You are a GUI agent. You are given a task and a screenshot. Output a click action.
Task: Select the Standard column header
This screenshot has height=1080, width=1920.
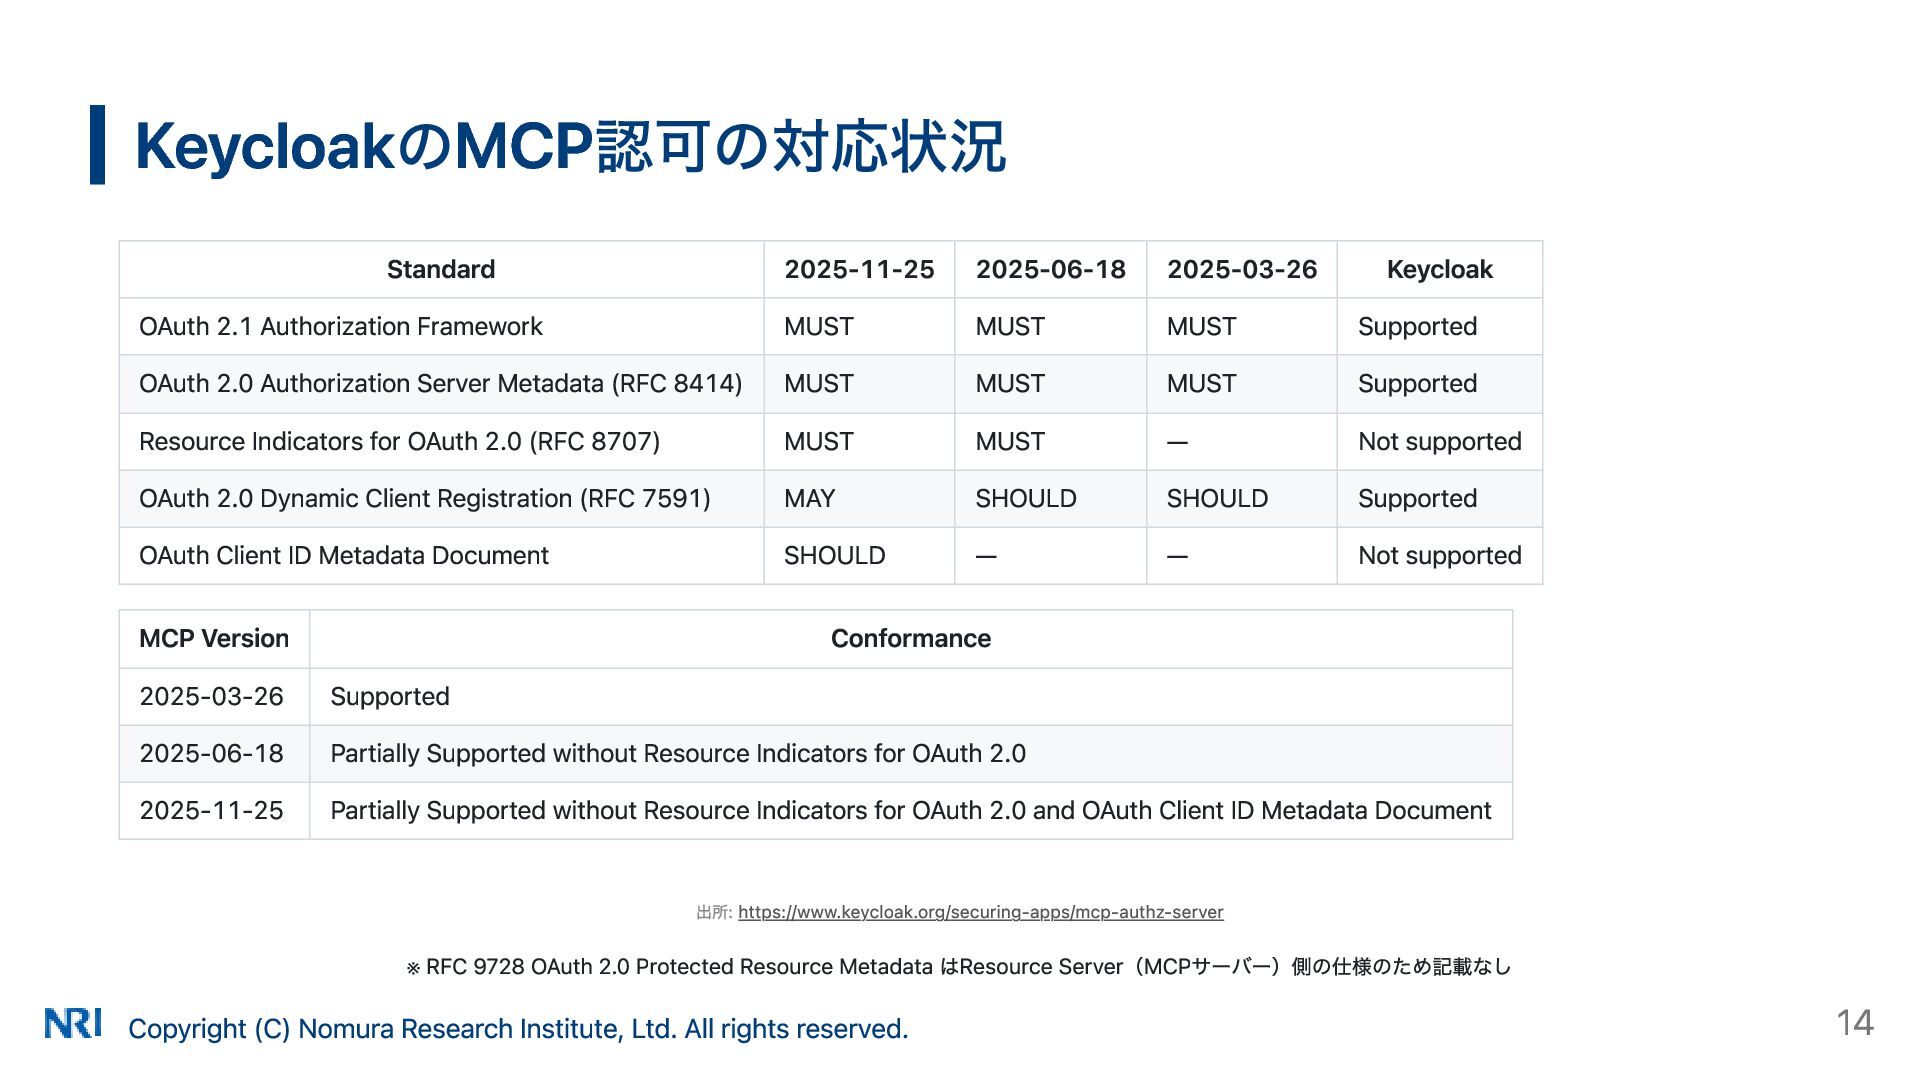point(440,270)
